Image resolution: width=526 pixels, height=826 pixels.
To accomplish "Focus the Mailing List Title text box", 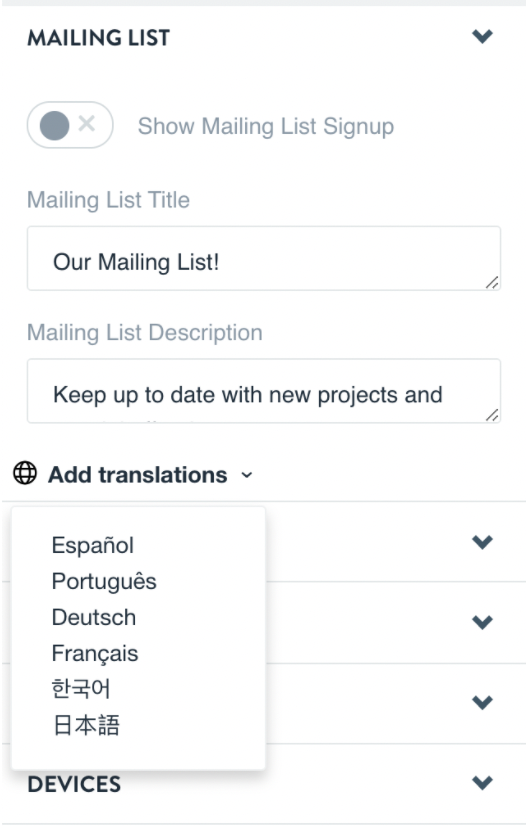I will coord(264,258).
